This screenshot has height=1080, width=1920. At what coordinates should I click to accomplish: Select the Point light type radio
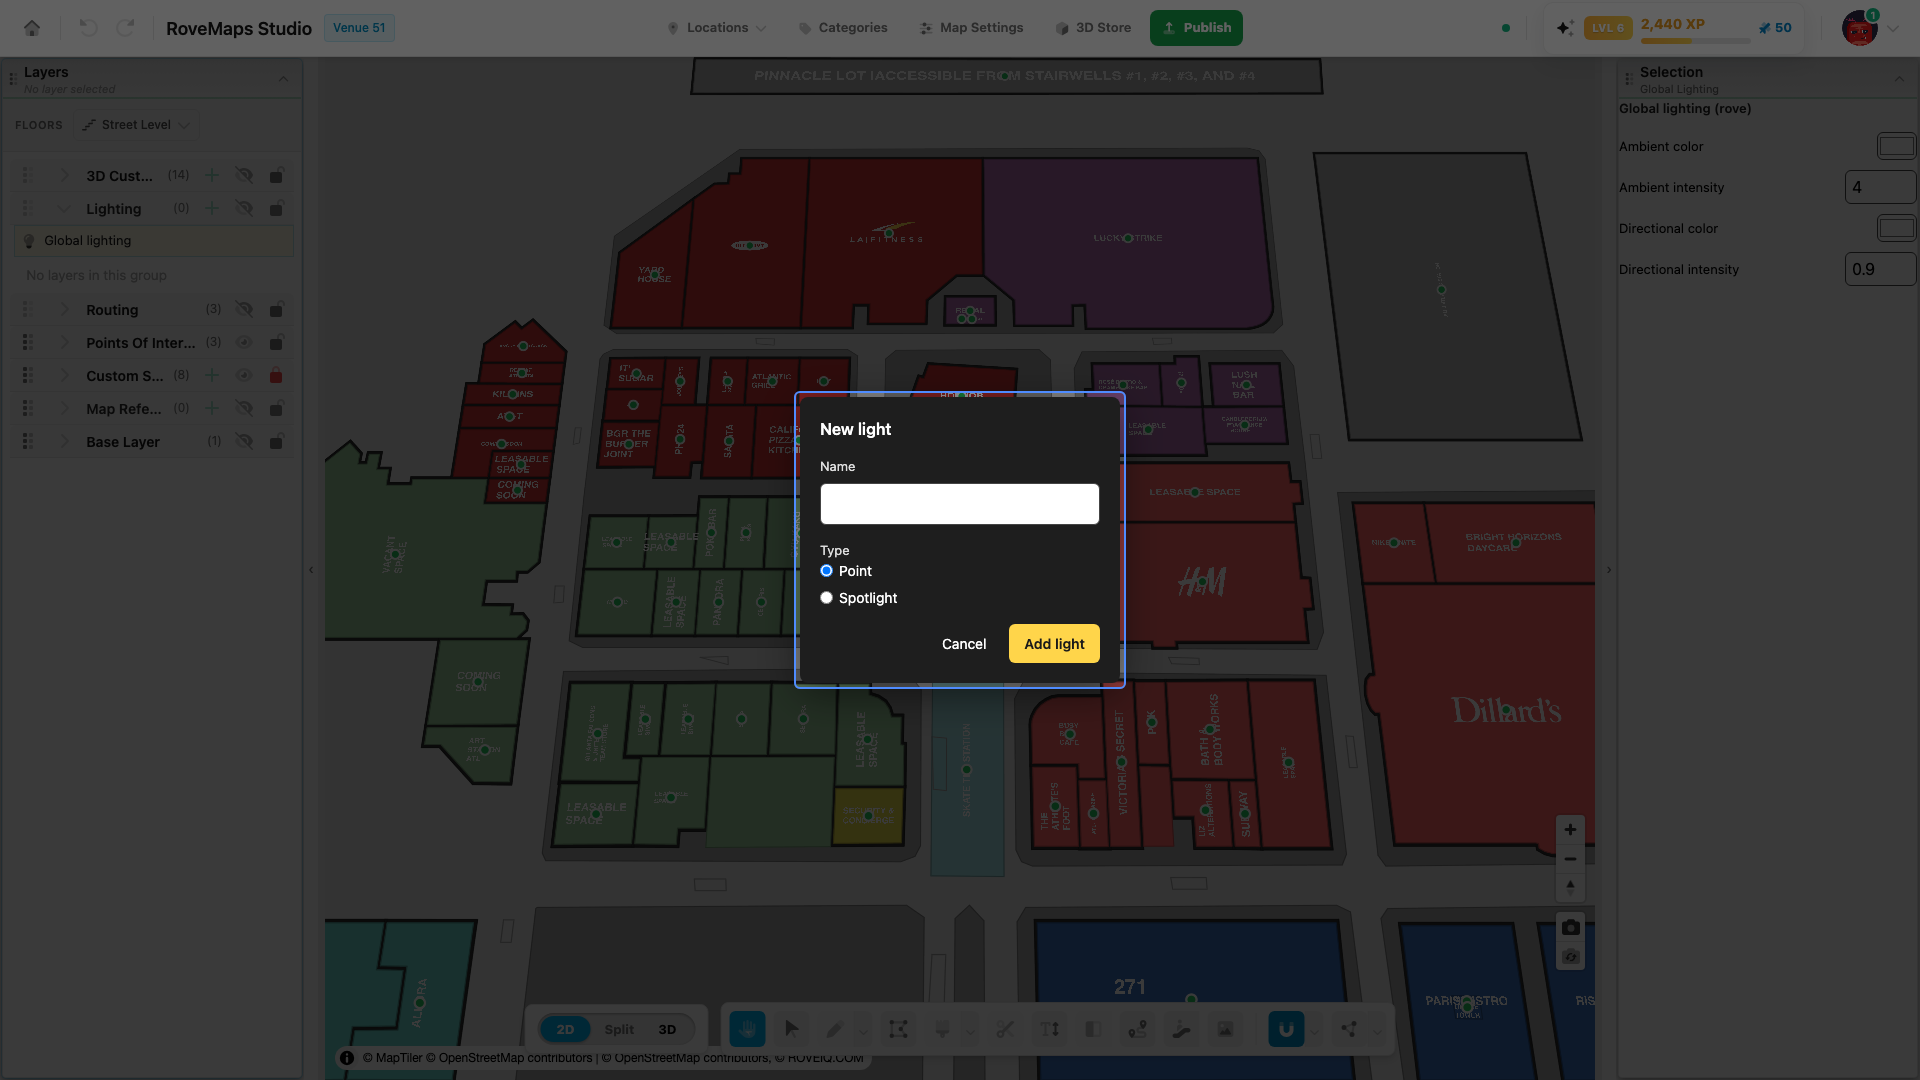826,571
